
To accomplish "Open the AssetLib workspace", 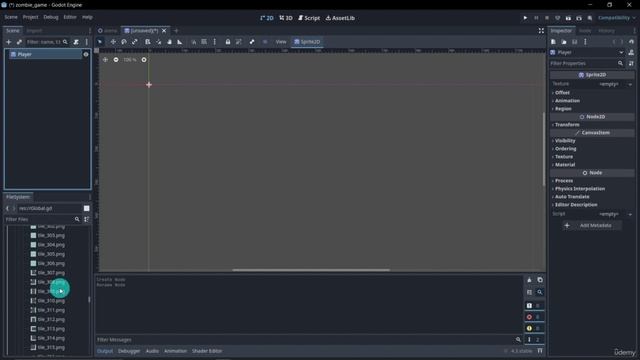I will point(340,18).
